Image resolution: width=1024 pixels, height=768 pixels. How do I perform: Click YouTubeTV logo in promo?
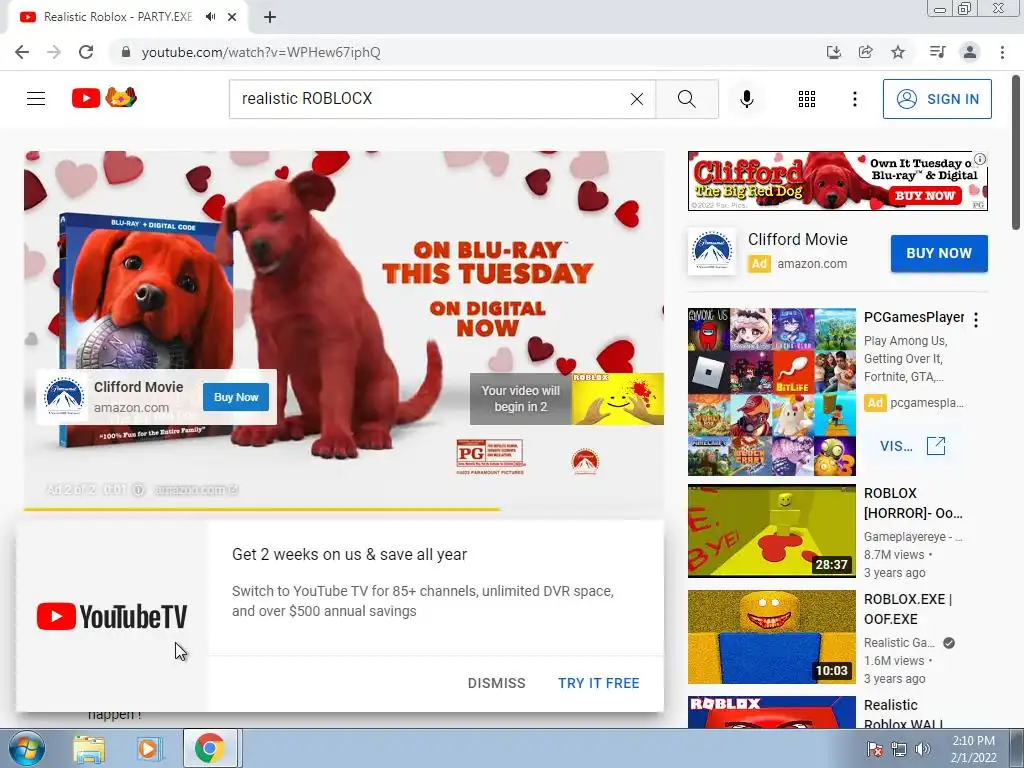pyautogui.click(x=112, y=616)
